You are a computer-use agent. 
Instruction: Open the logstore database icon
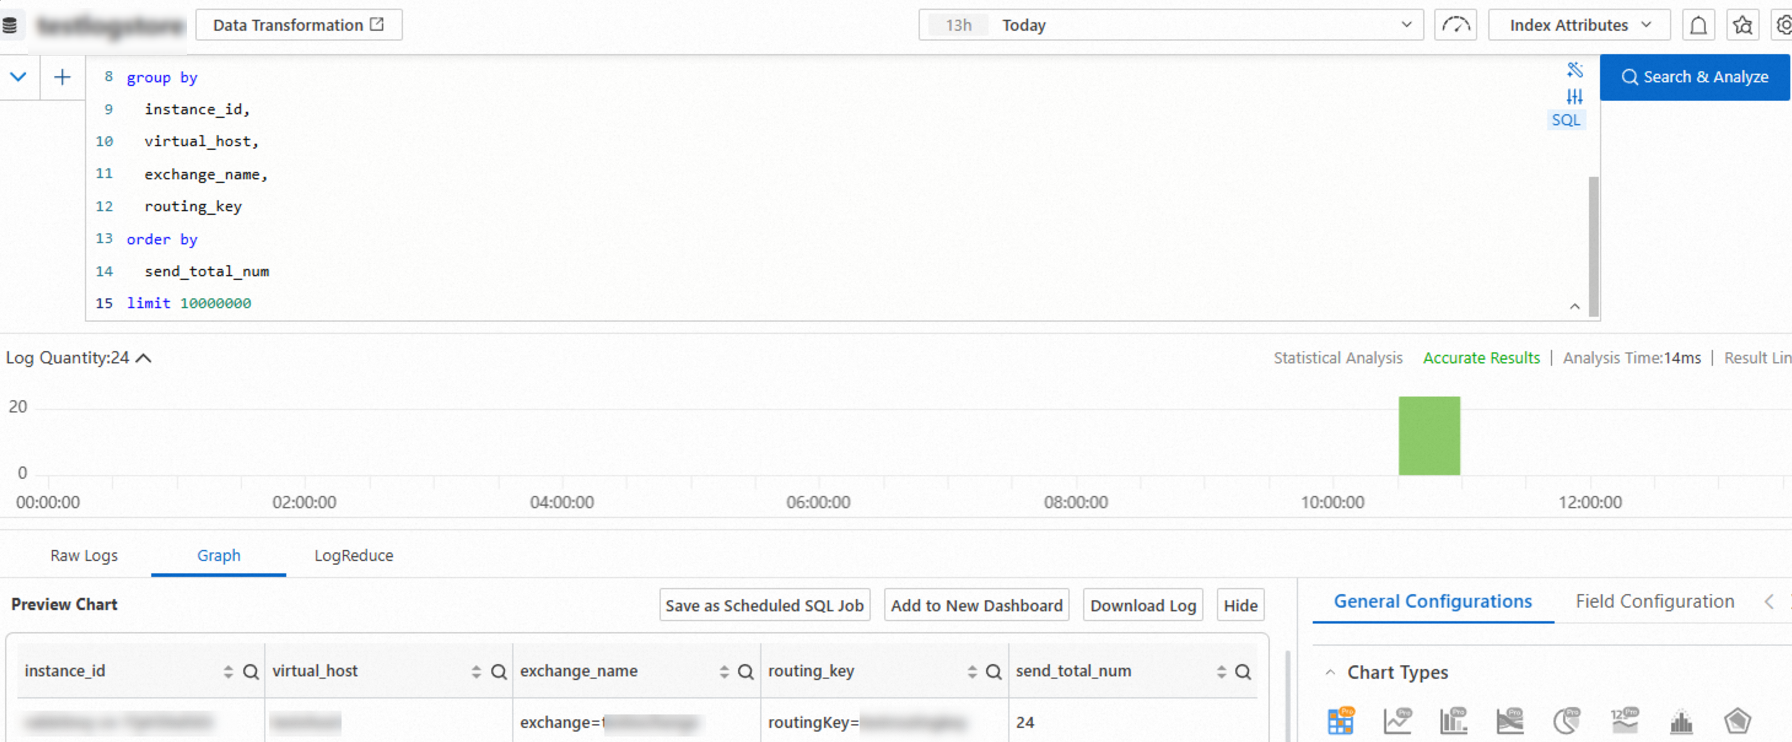point(10,25)
